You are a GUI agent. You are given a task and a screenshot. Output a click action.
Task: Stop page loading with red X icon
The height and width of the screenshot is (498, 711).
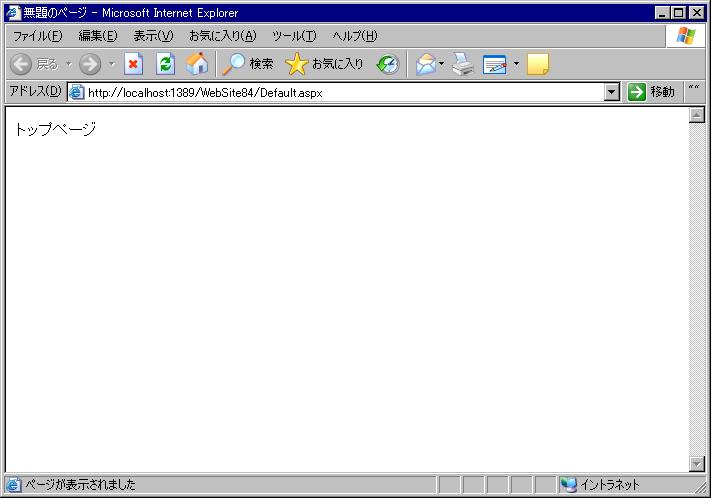coord(133,64)
